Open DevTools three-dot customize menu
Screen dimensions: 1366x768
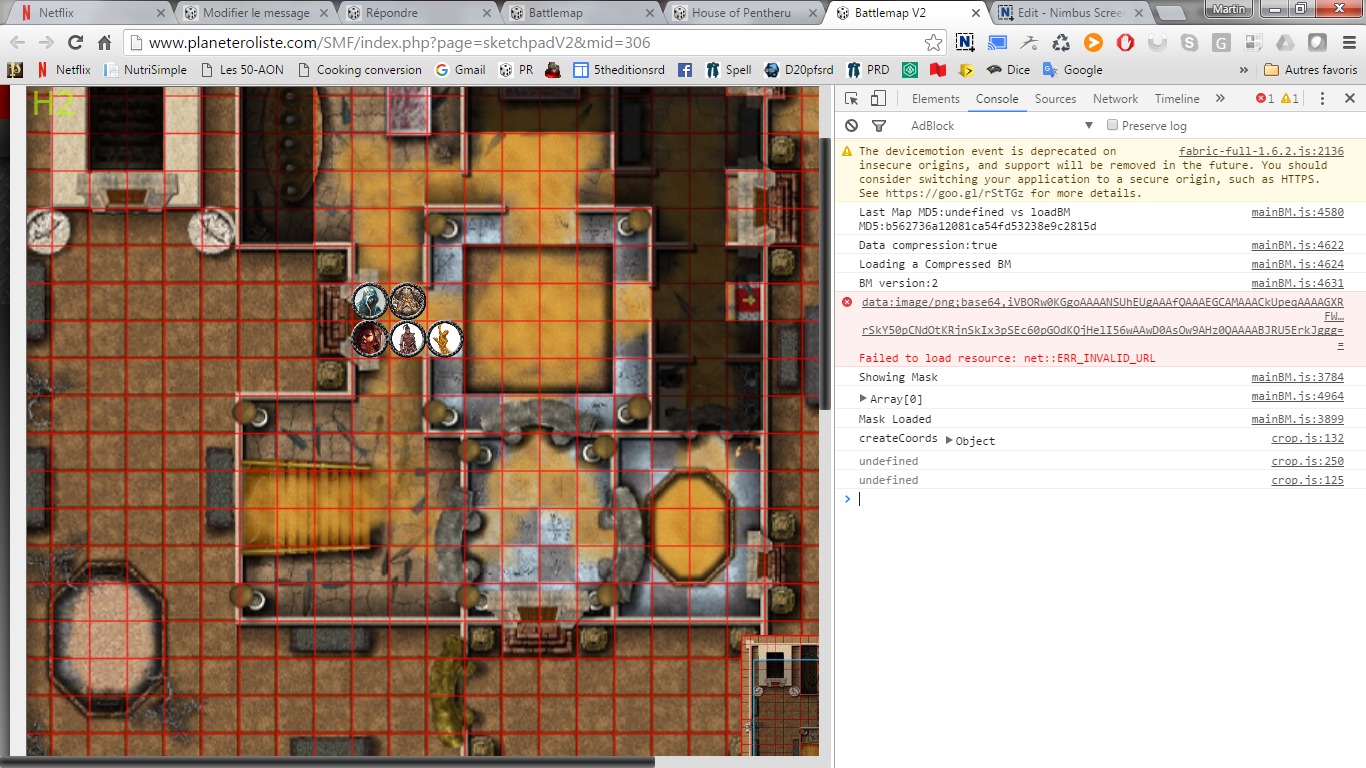(x=1322, y=99)
